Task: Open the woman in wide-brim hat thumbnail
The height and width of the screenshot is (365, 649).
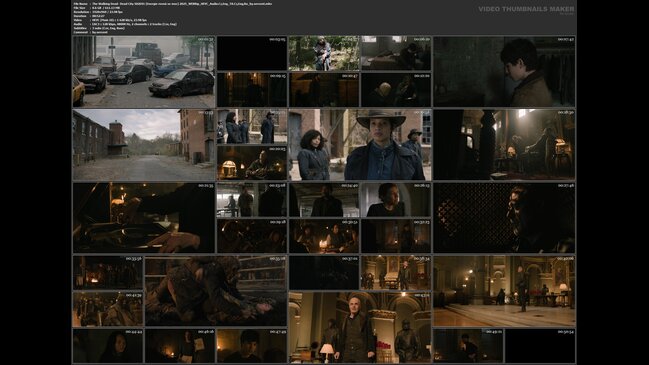Action: pyautogui.click(x=360, y=145)
